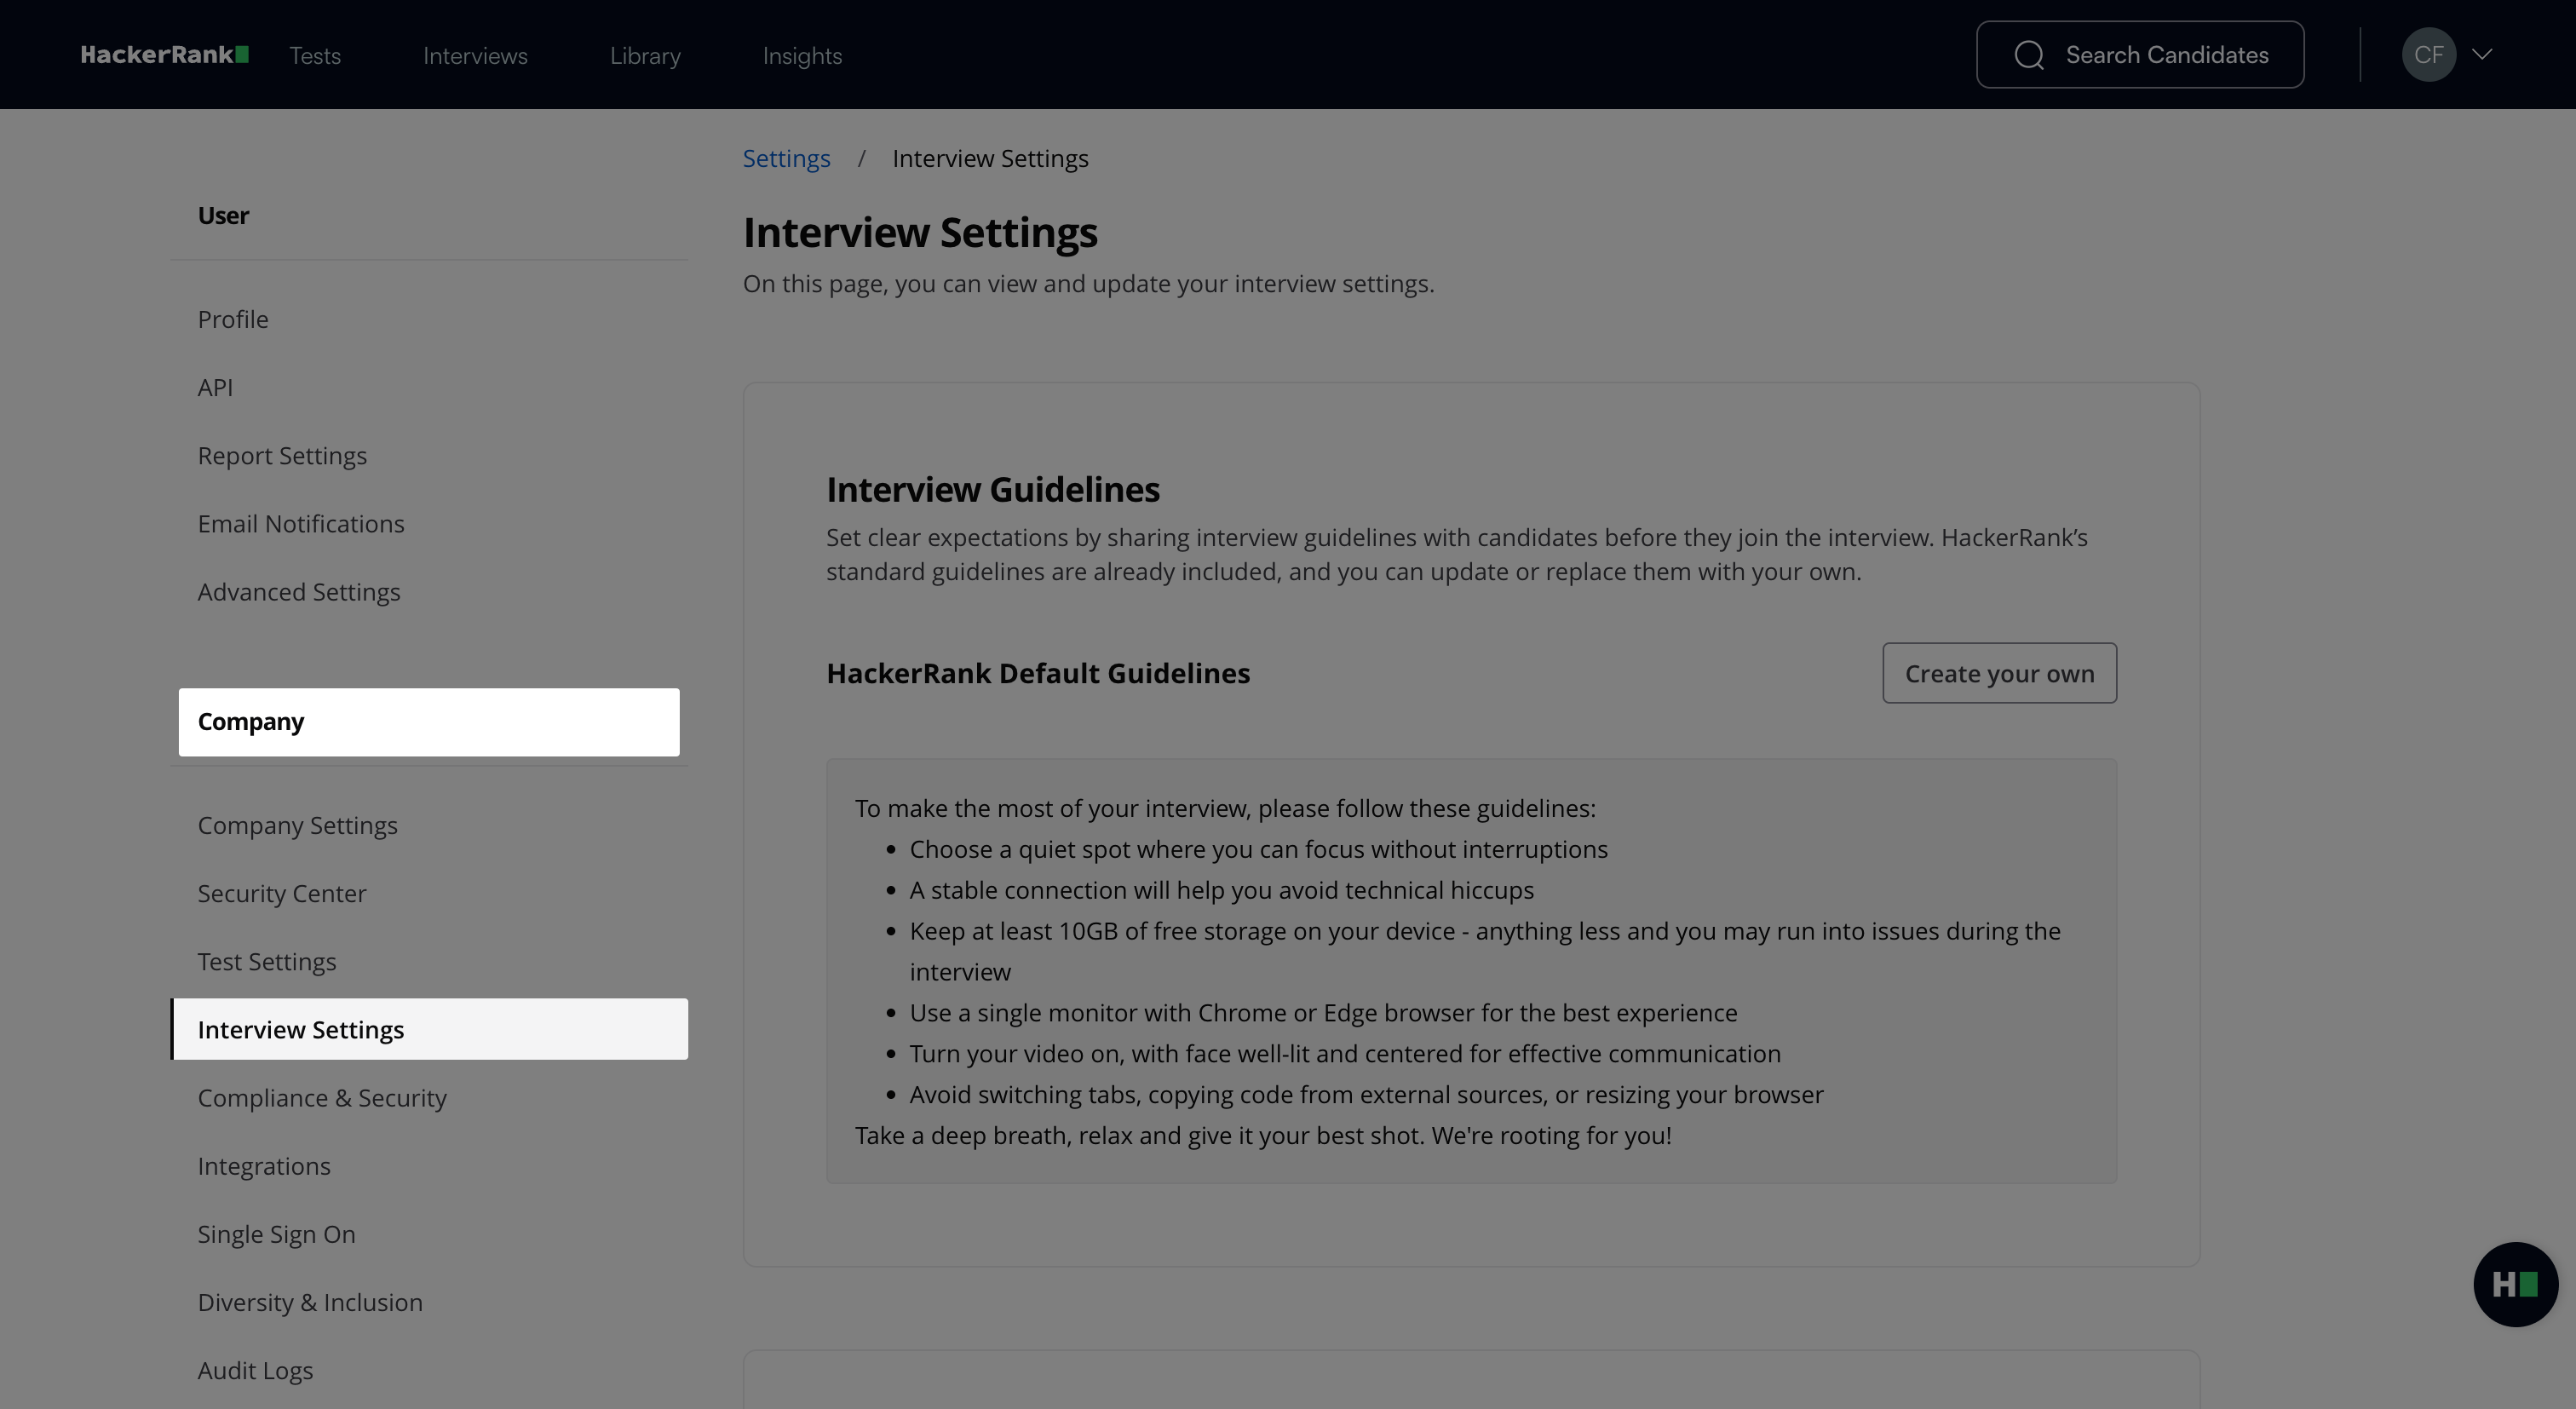Click the page description under the title
The width and height of the screenshot is (2576, 1409).
[x=1088, y=284]
